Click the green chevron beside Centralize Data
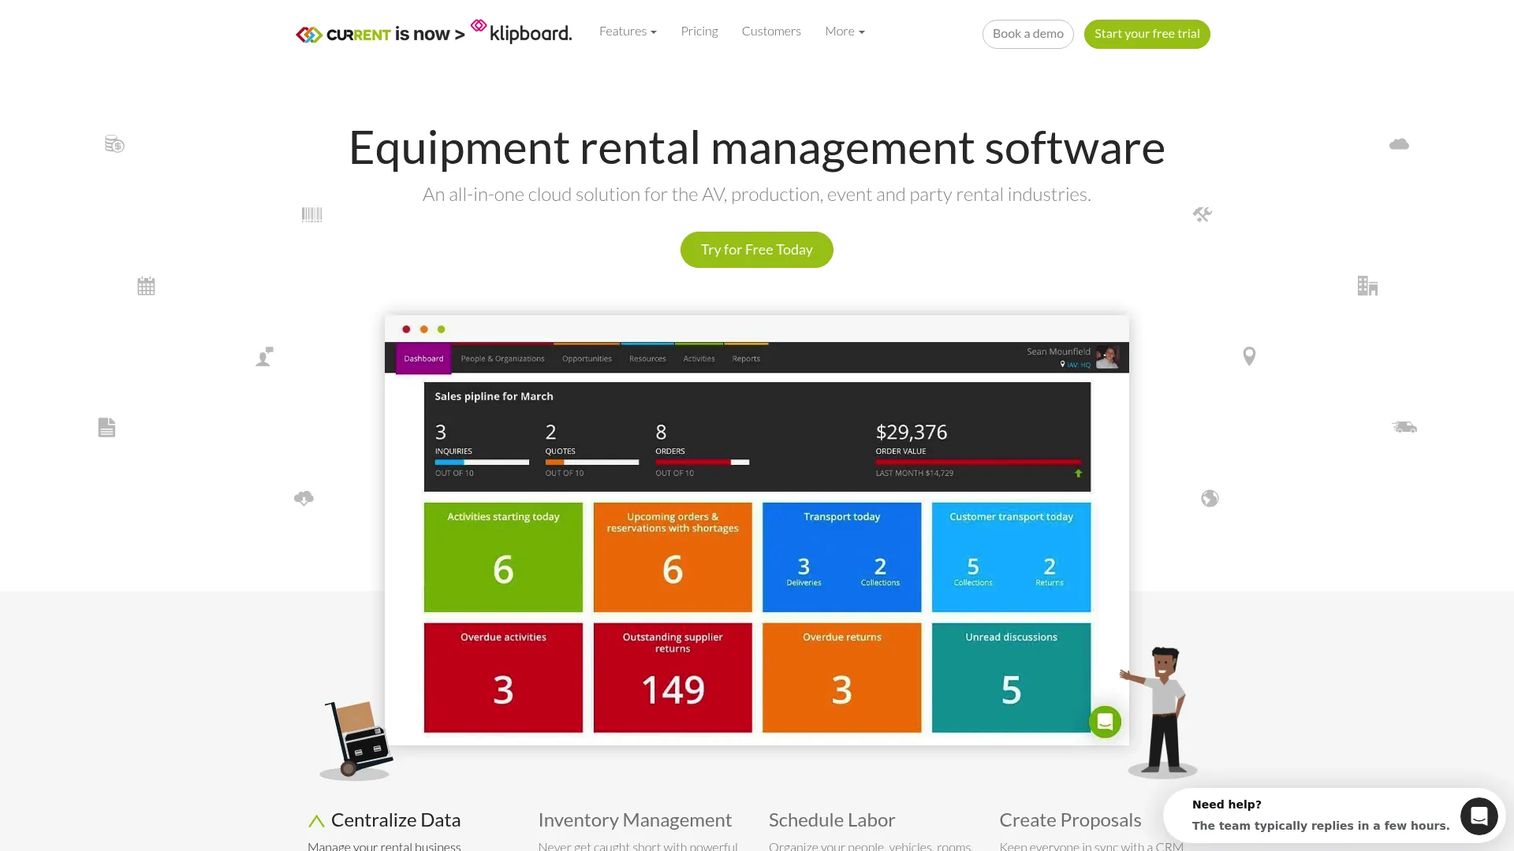Screen dimensions: 1514x851 click(316, 821)
